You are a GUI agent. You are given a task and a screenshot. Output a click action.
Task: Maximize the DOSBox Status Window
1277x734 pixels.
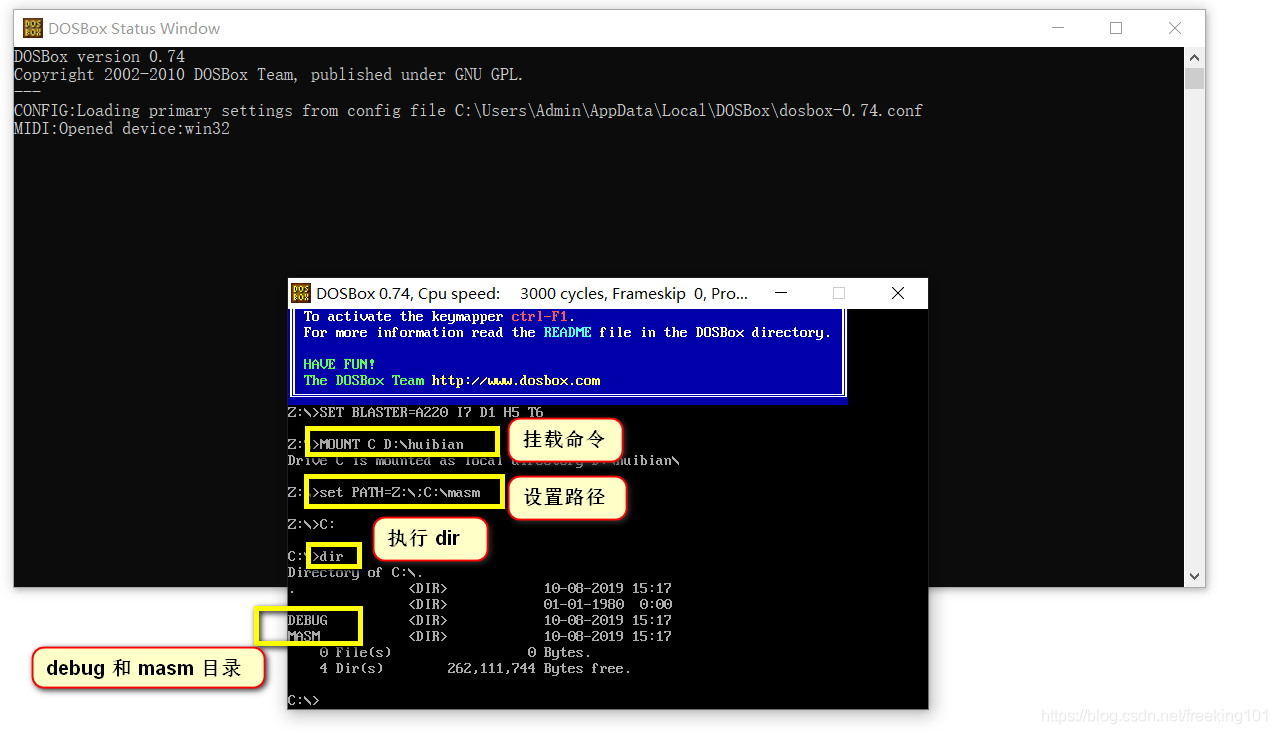(x=1116, y=28)
